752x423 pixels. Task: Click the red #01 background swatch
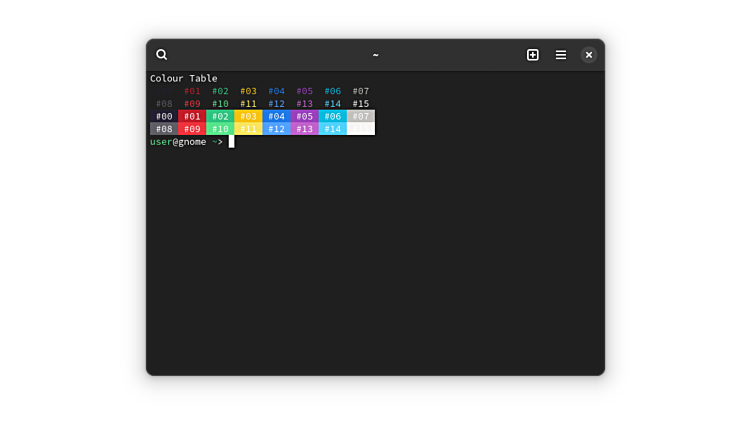click(x=192, y=116)
